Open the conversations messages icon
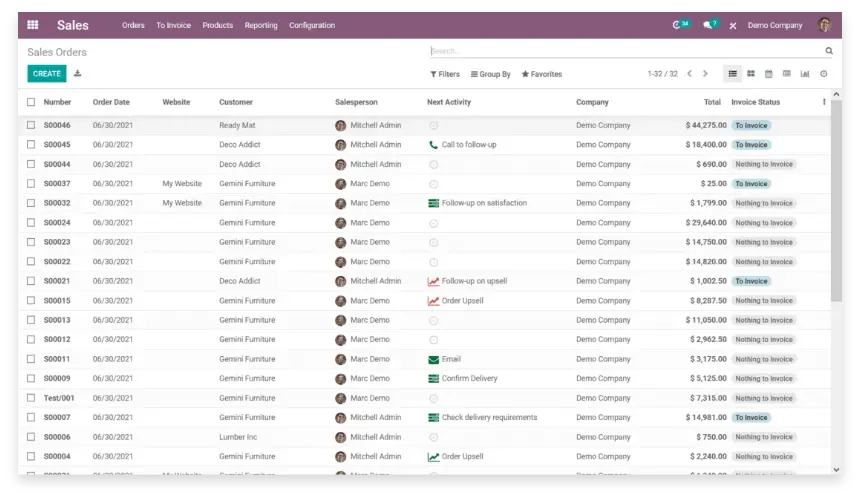860x499 pixels. coord(709,25)
